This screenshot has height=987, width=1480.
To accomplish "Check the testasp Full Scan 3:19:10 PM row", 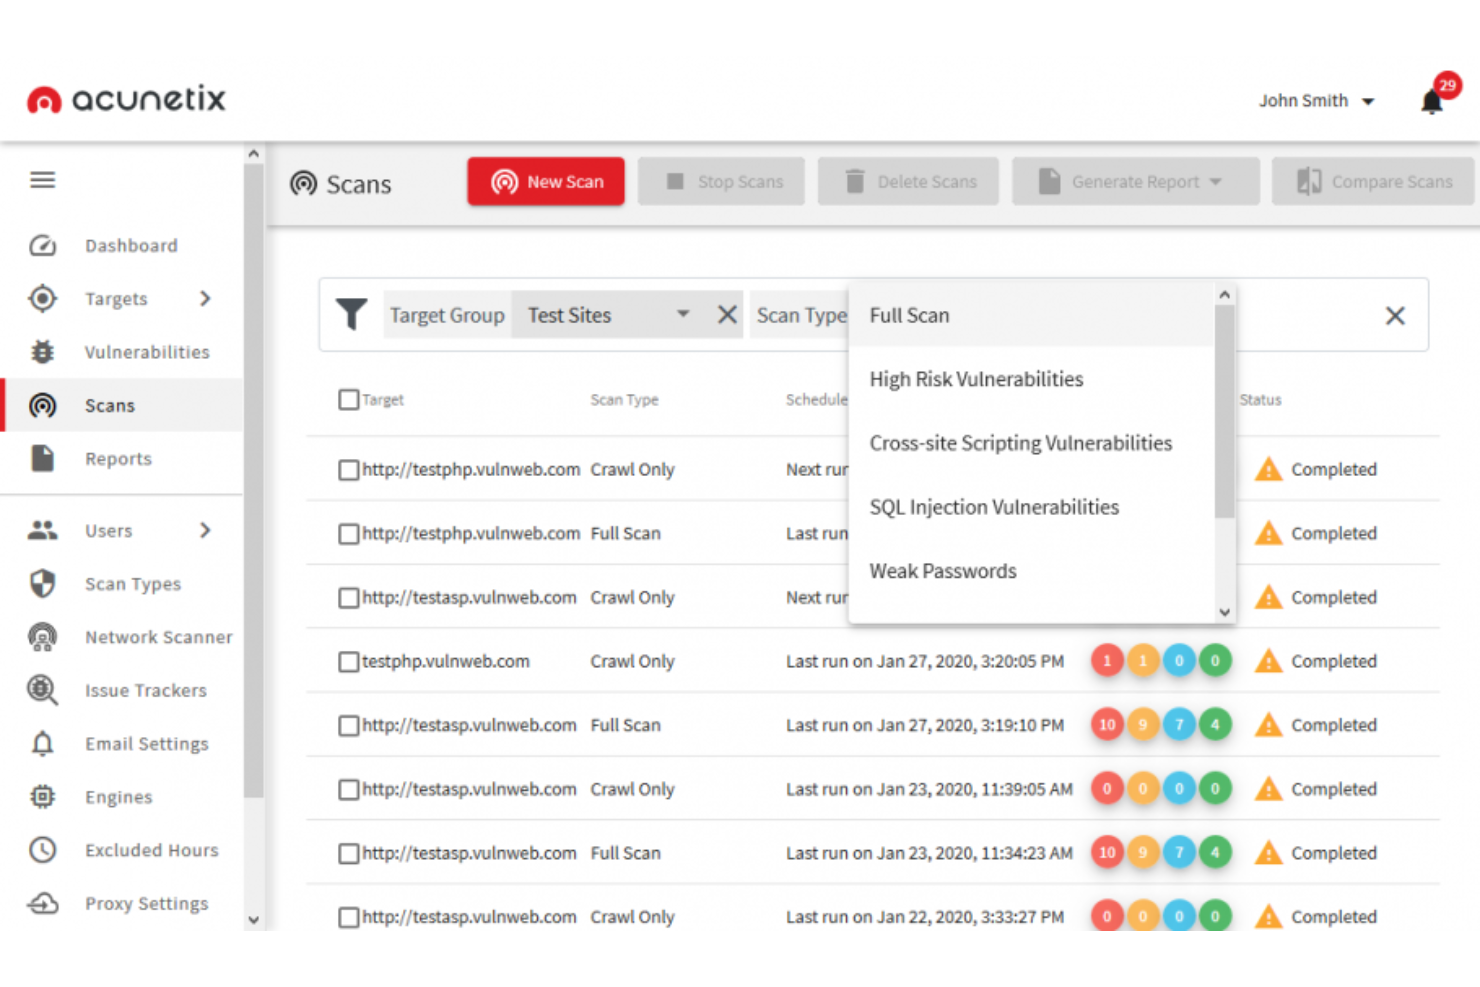I will (348, 726).
